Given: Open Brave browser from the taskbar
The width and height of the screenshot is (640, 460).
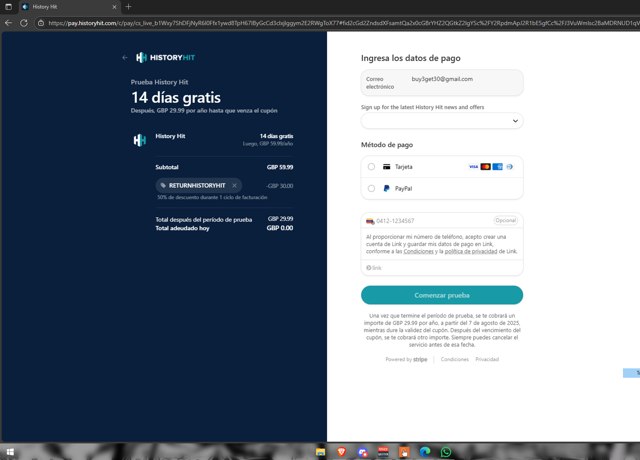Looking at the screenshot, I should pos(342,452).
